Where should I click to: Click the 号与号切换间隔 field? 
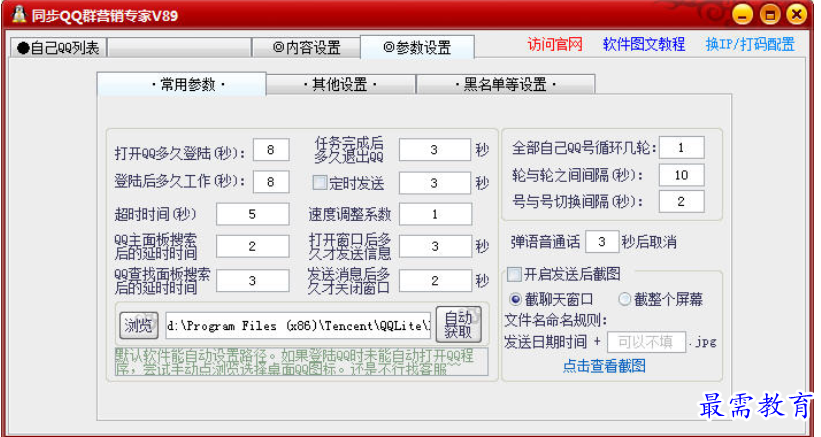tap(681, 201)
